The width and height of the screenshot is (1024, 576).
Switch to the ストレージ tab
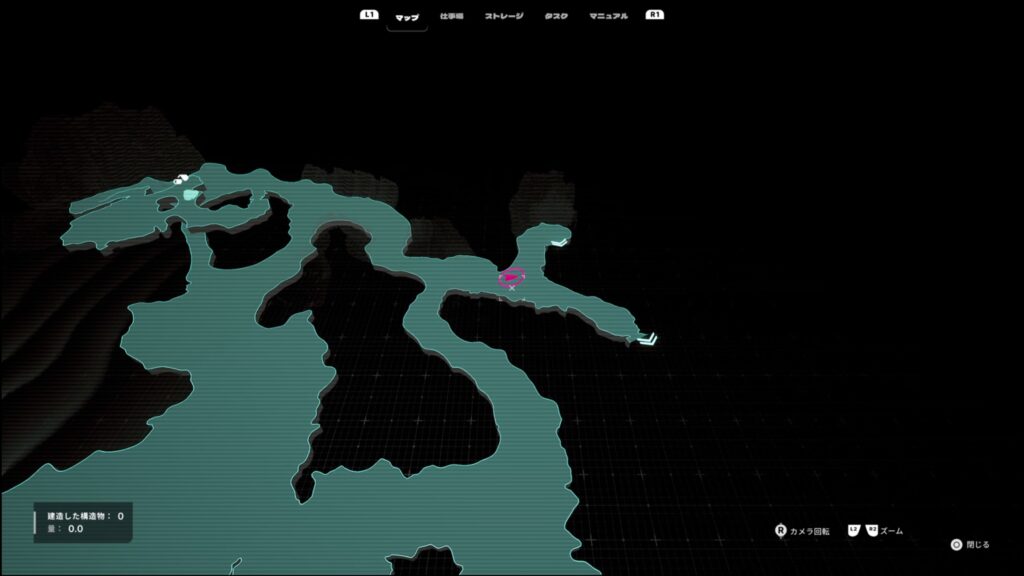point(504,16)
